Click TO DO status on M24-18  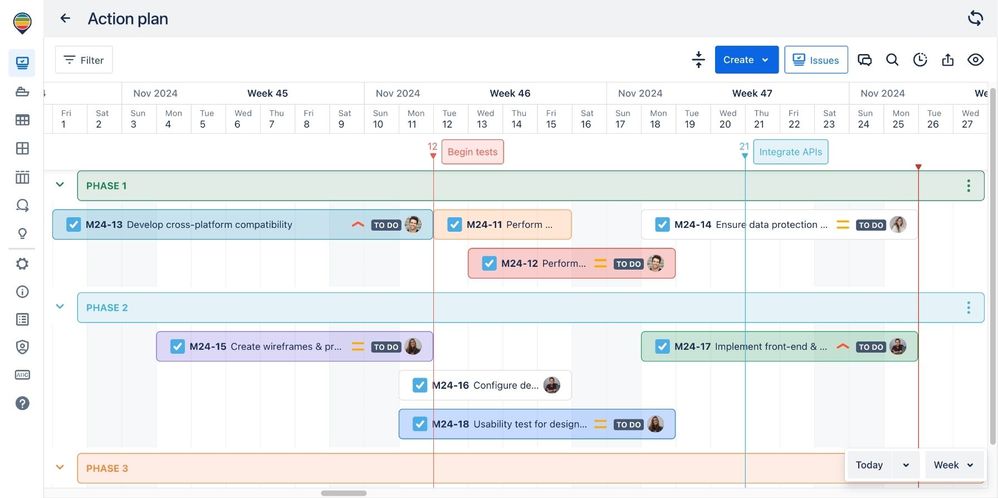point(628,425)
